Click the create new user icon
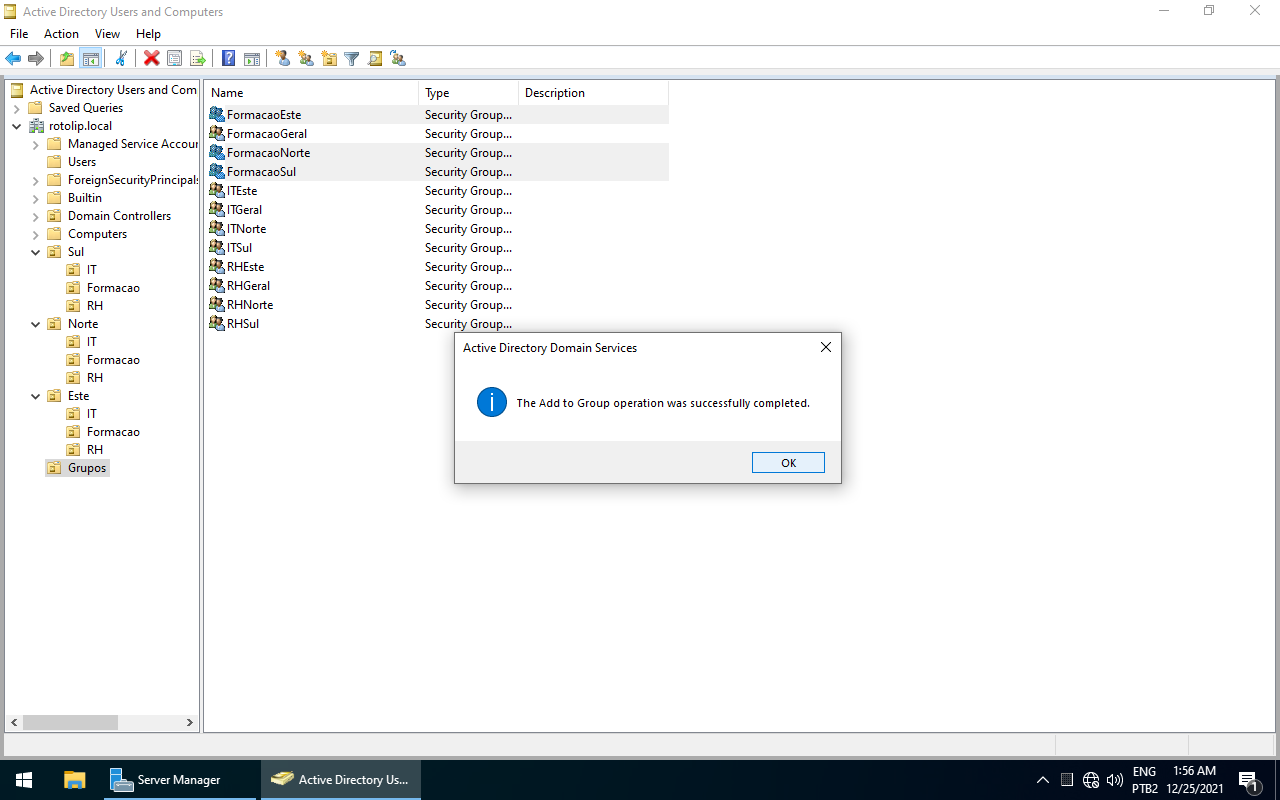Screen dimensions: 1280x800 click(x=283, y=59)
